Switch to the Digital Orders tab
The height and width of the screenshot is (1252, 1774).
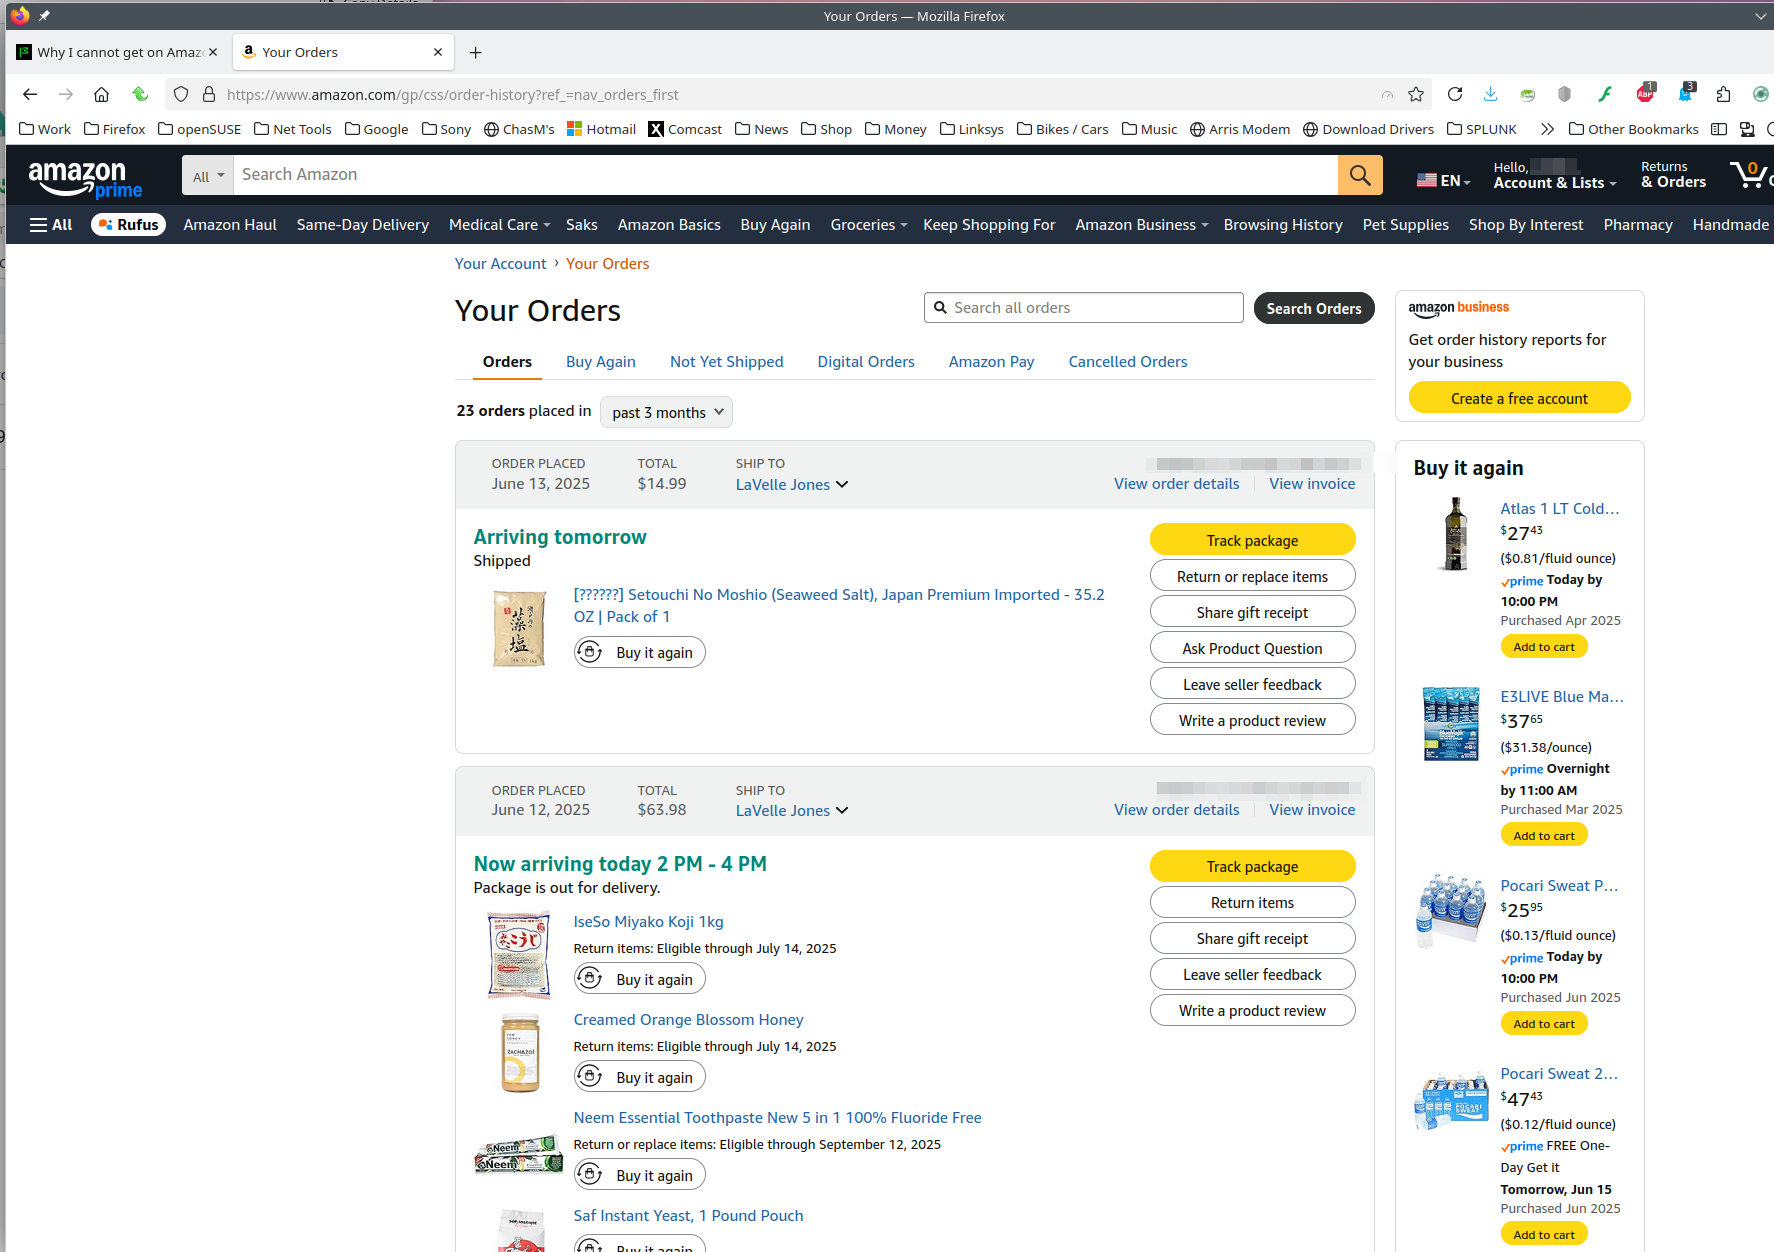865,361
